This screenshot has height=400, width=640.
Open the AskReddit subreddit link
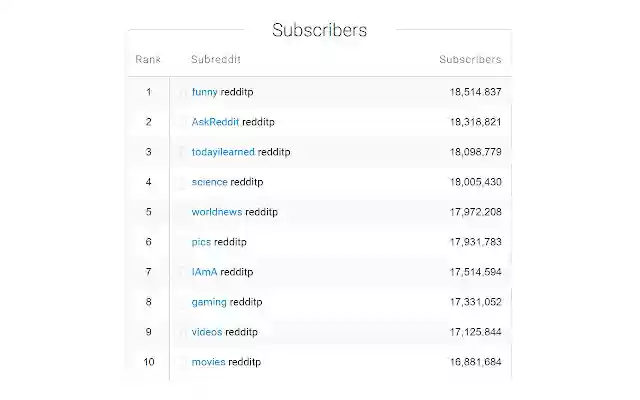[215, 122]
